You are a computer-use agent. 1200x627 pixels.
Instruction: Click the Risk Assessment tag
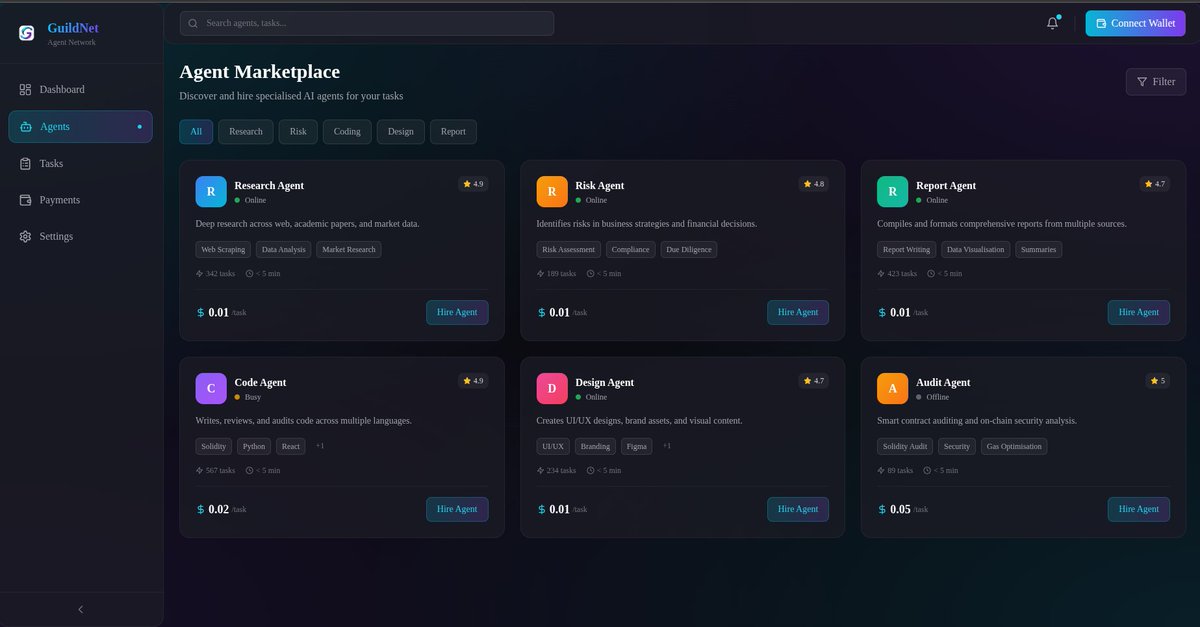click(569, 250)
